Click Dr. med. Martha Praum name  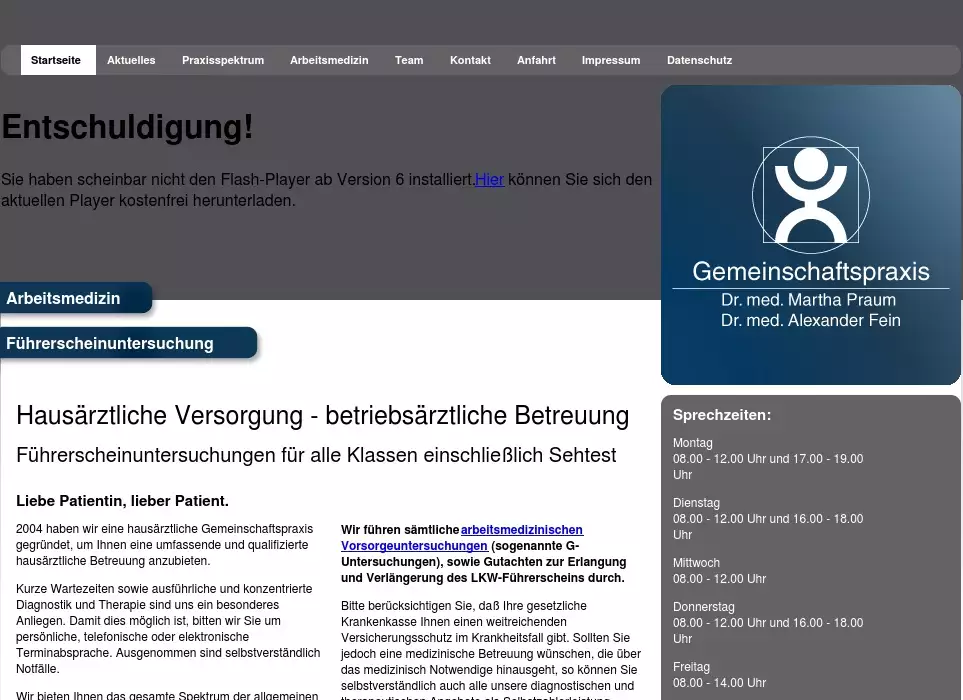(808, 300)
